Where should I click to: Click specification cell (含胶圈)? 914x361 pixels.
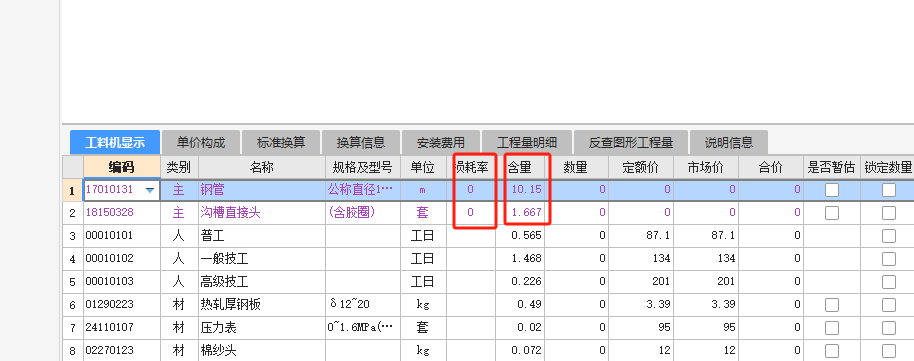tap(363, 213)
